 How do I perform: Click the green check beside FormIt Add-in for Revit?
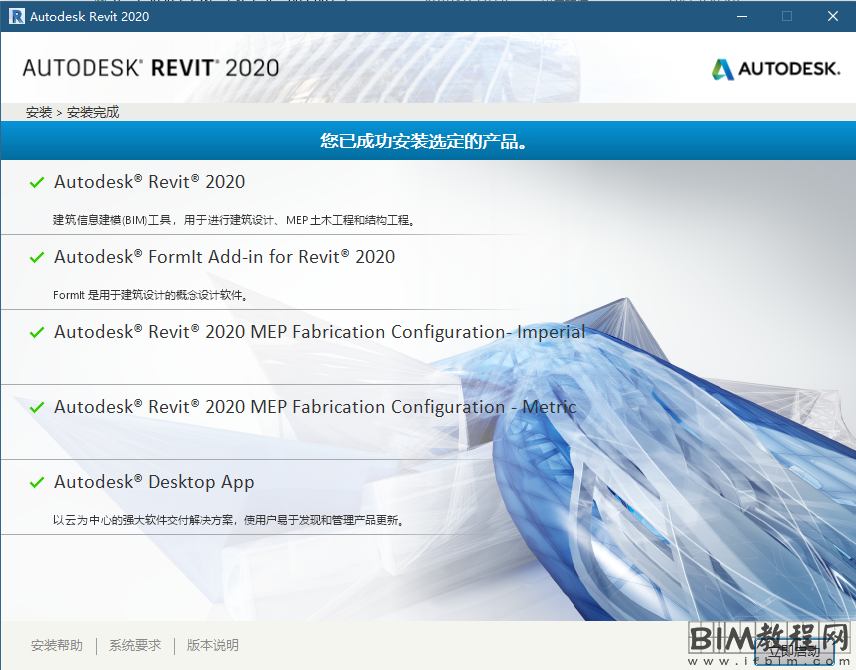click(37, 257)
